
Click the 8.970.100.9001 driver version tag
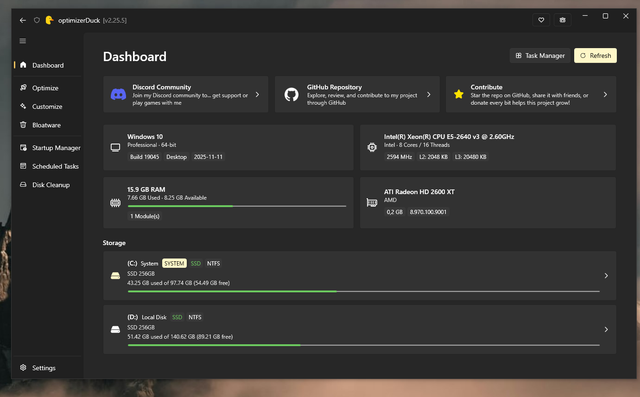pyautogui.click(x=428, y=212)
